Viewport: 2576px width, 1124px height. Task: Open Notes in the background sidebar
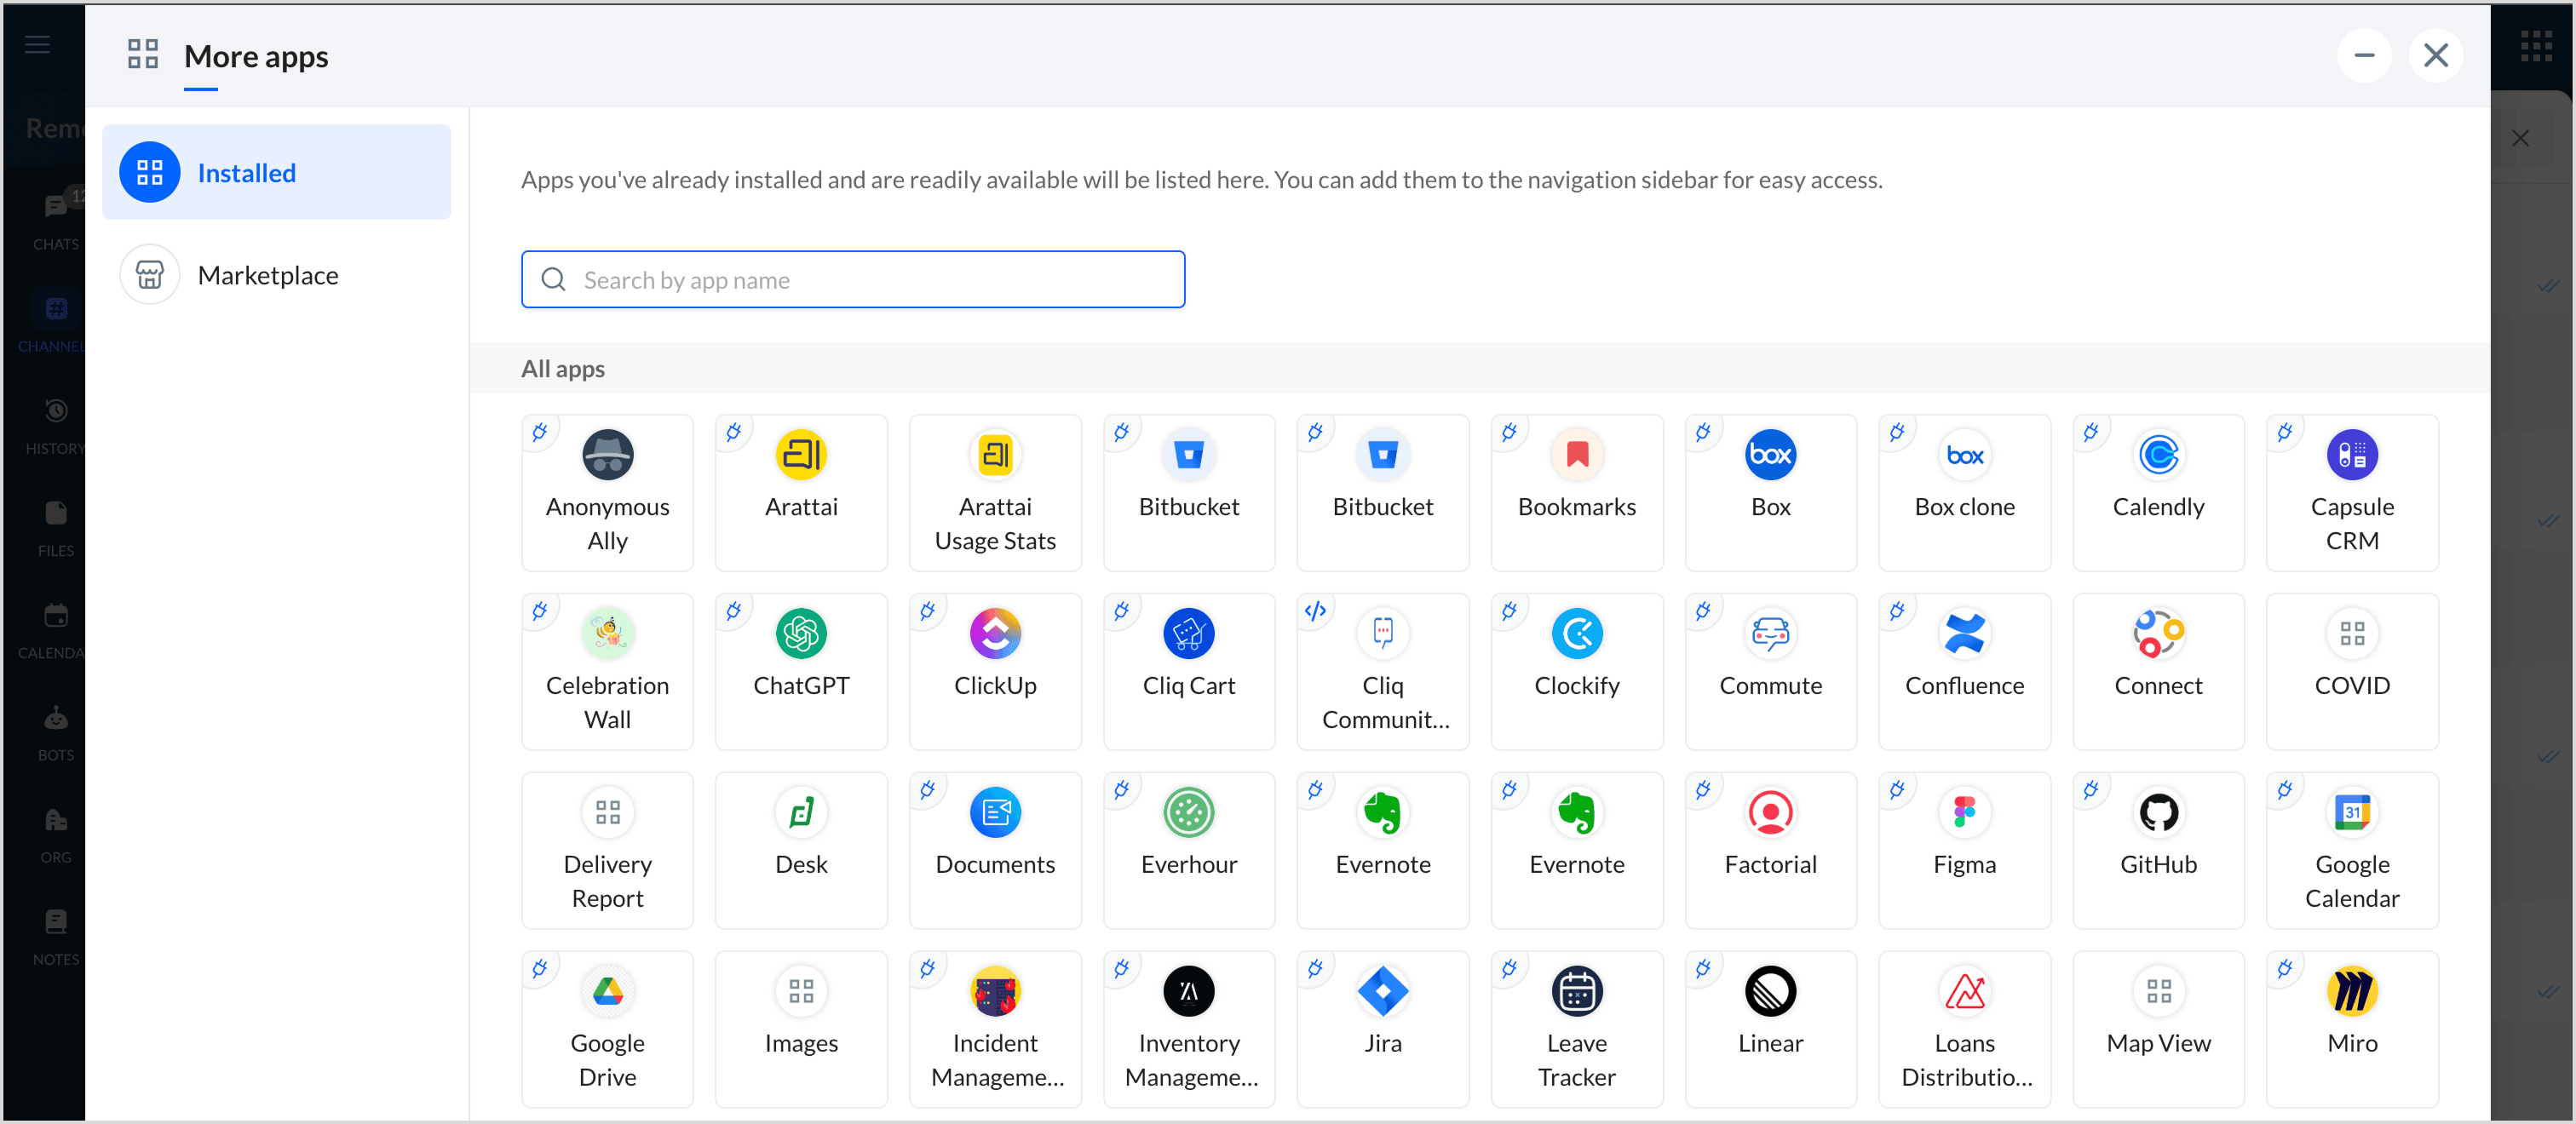click(55, 935)
